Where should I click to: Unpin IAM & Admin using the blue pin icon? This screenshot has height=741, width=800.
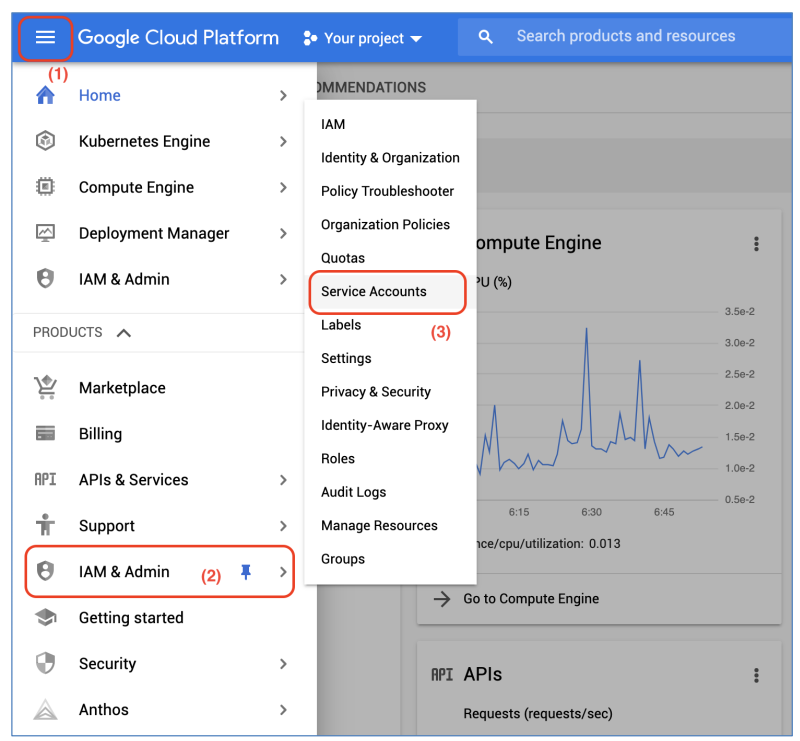click(x=246, y=572)
